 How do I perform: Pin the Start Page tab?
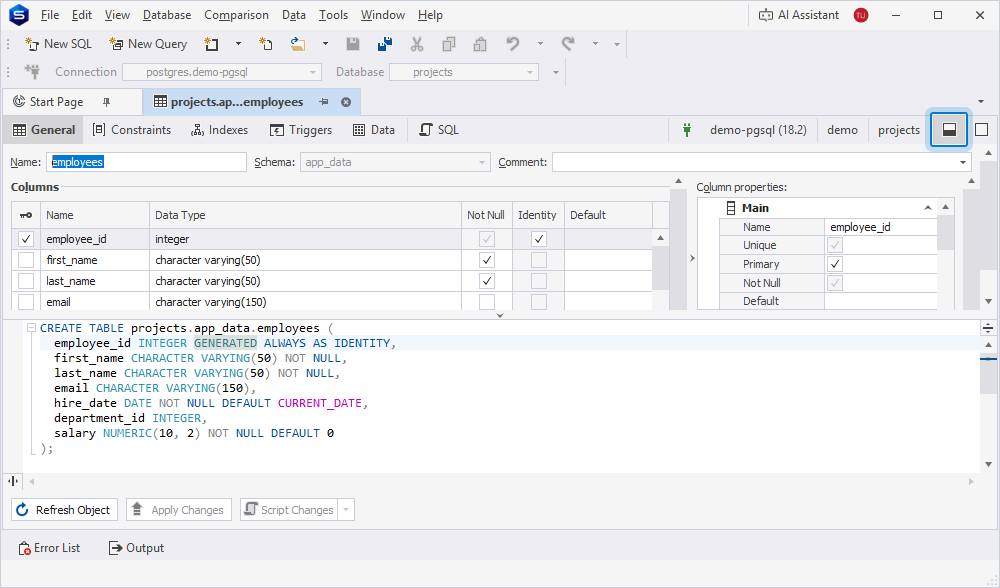point(107,102)
